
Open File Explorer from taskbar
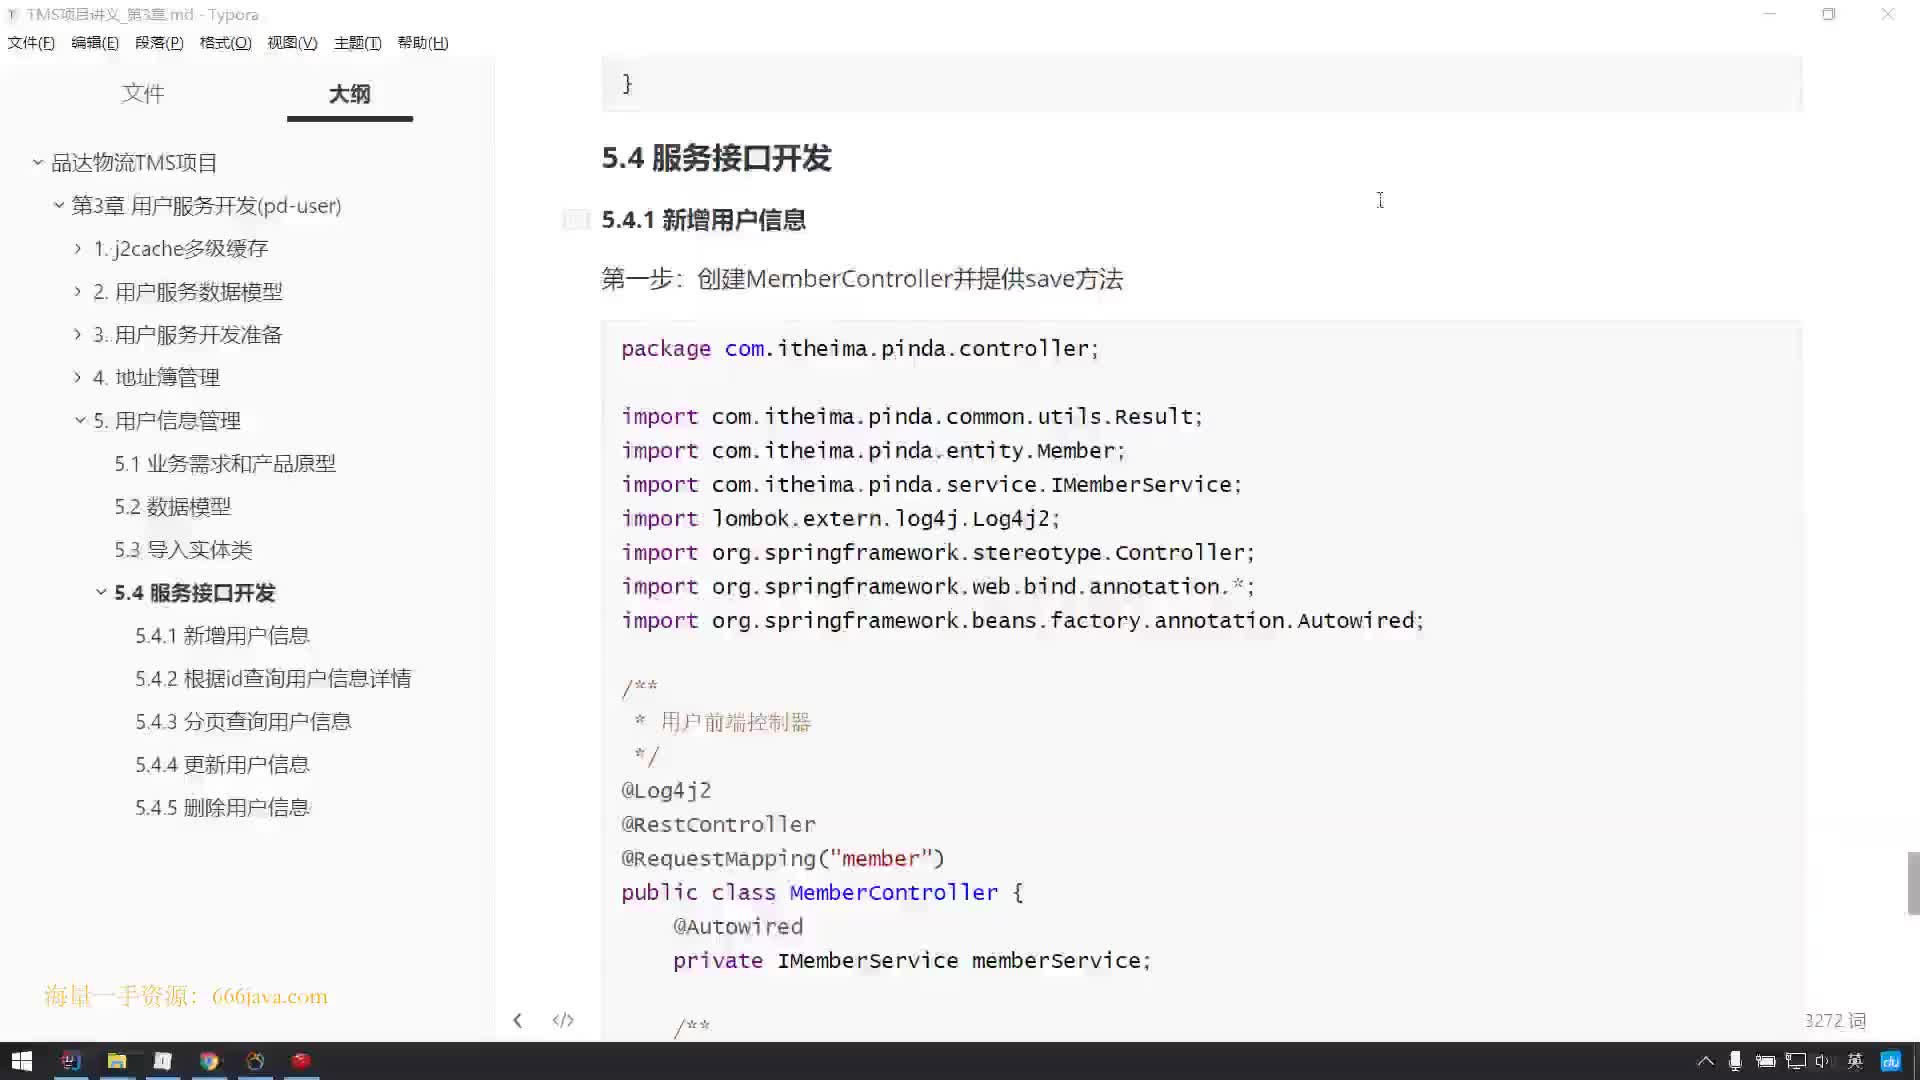pyautogui.click(x=117, y=1061)
